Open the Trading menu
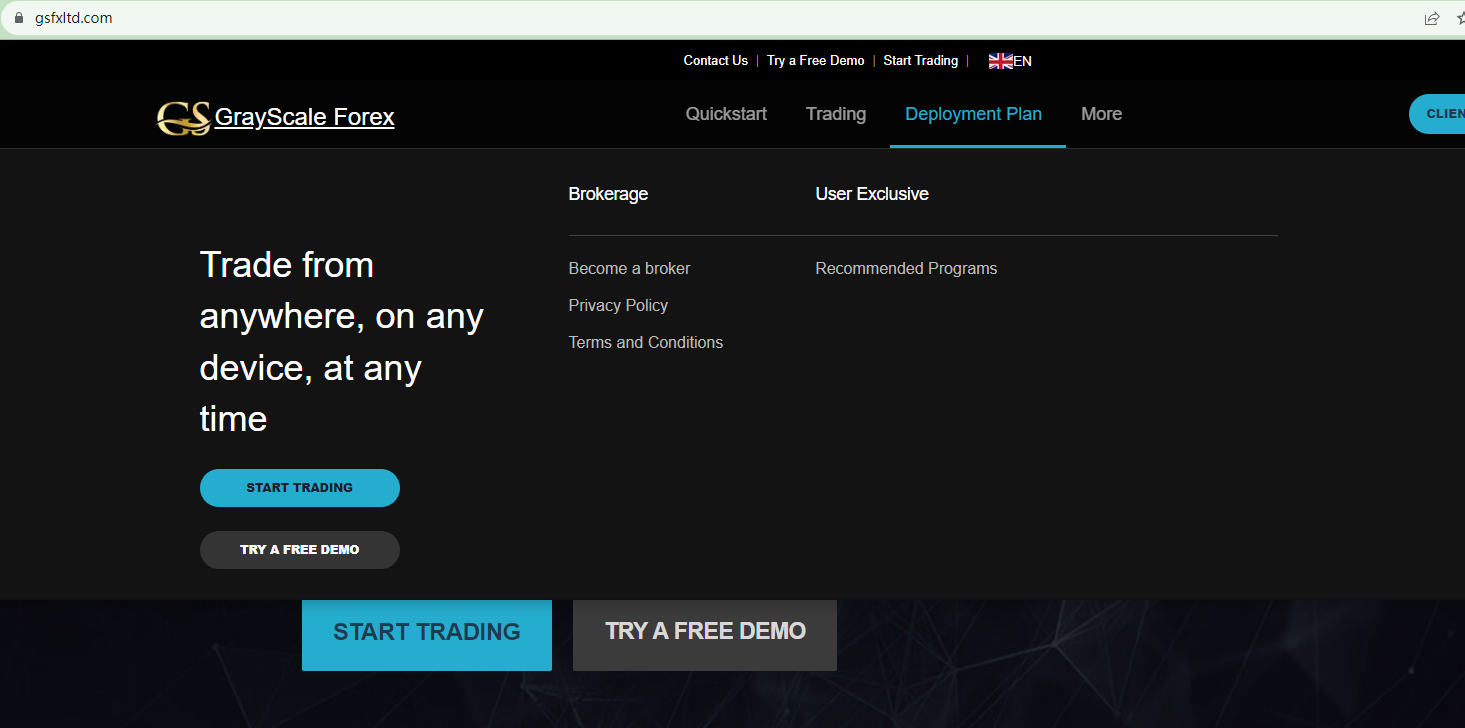Screen dimensions: 1465x728 point(835,114)
